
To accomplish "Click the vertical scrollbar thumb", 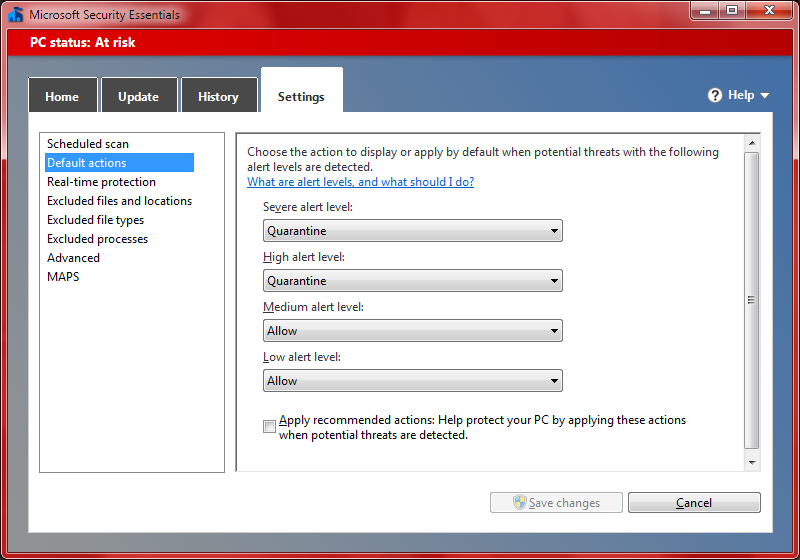I will (752, 300).
